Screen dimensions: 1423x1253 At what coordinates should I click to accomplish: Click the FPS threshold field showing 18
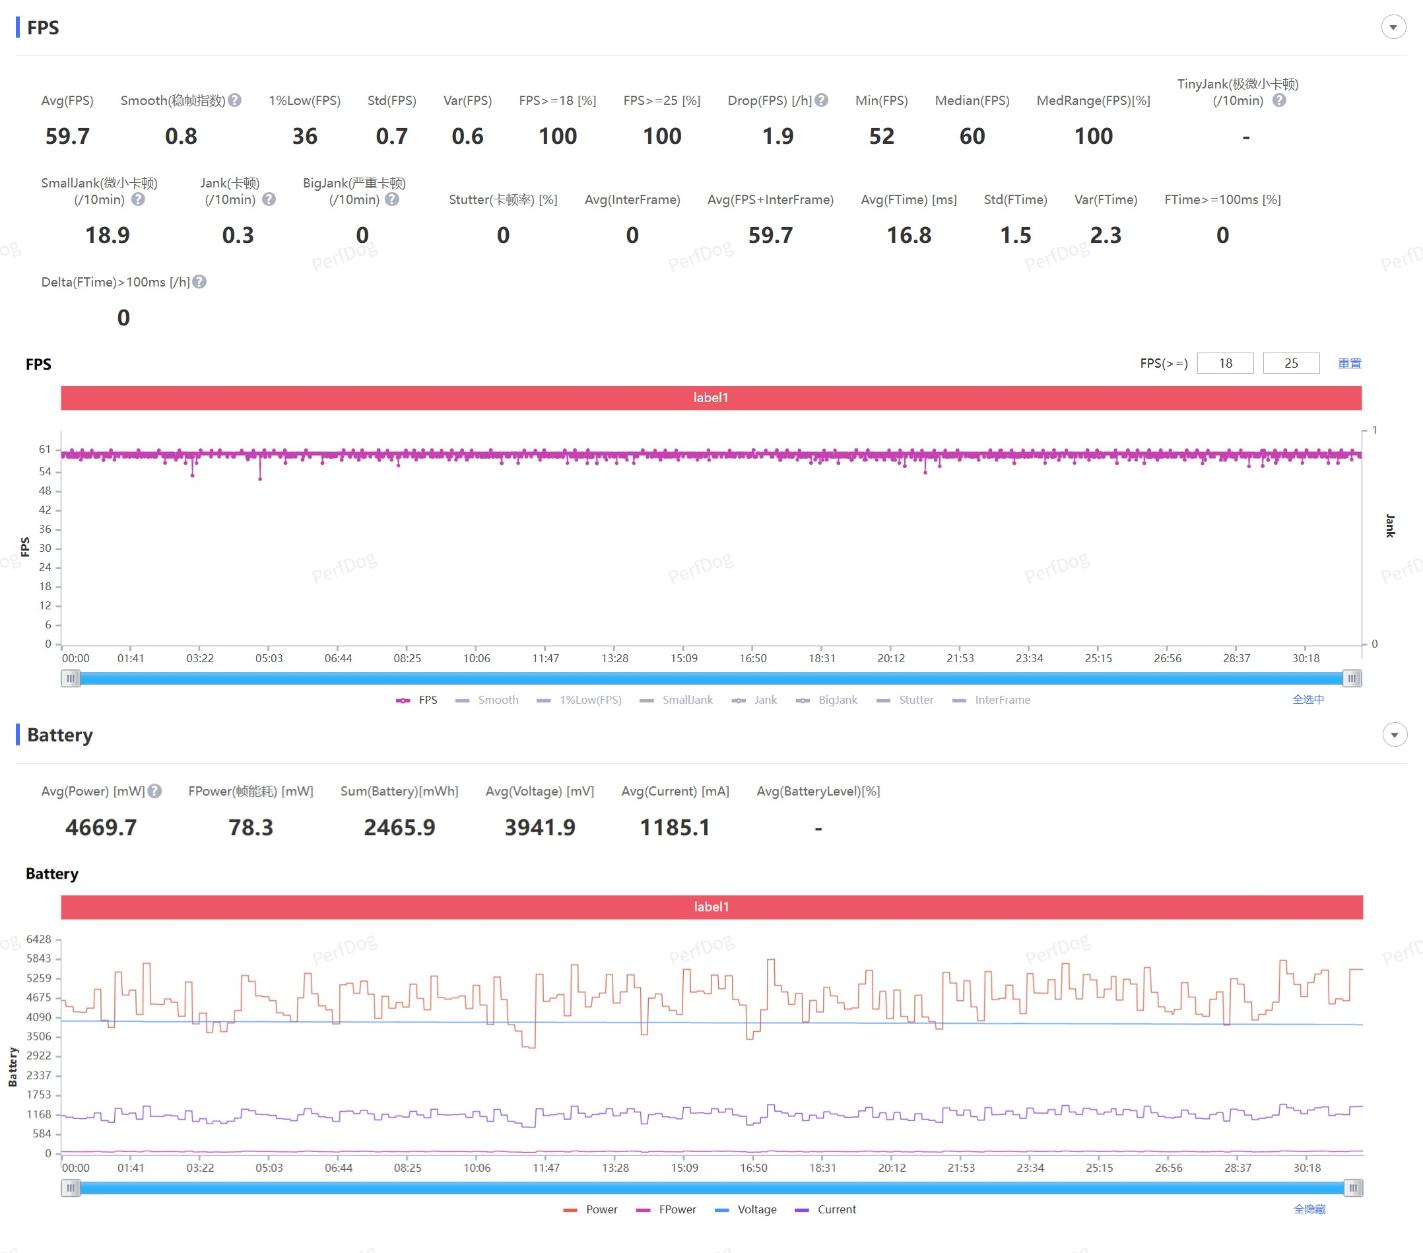tap(1225, 363)
